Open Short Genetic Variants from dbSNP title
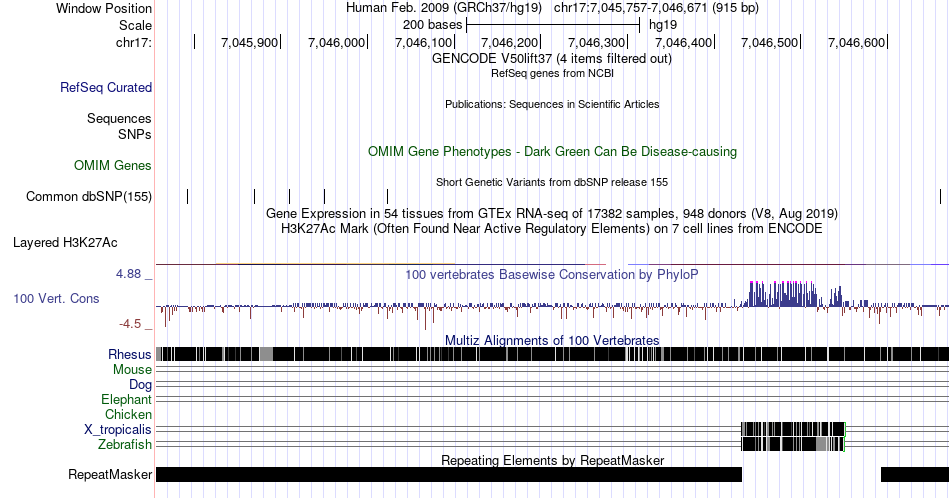 point(552,182)
